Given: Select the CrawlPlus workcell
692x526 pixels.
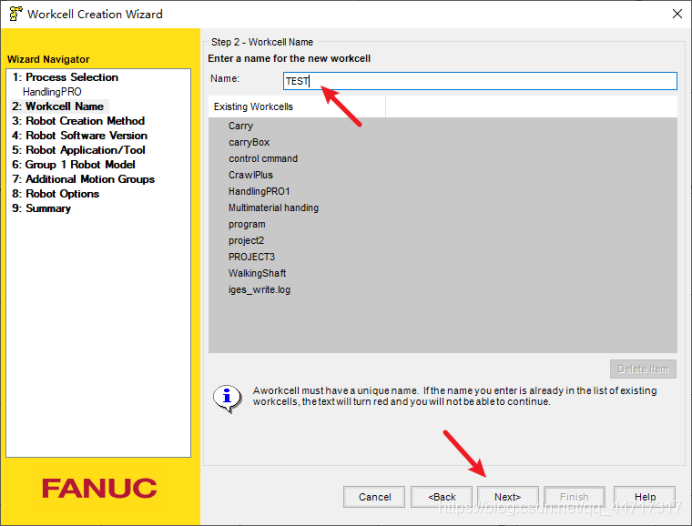Looking at the screenshot, I should (250, 175).
